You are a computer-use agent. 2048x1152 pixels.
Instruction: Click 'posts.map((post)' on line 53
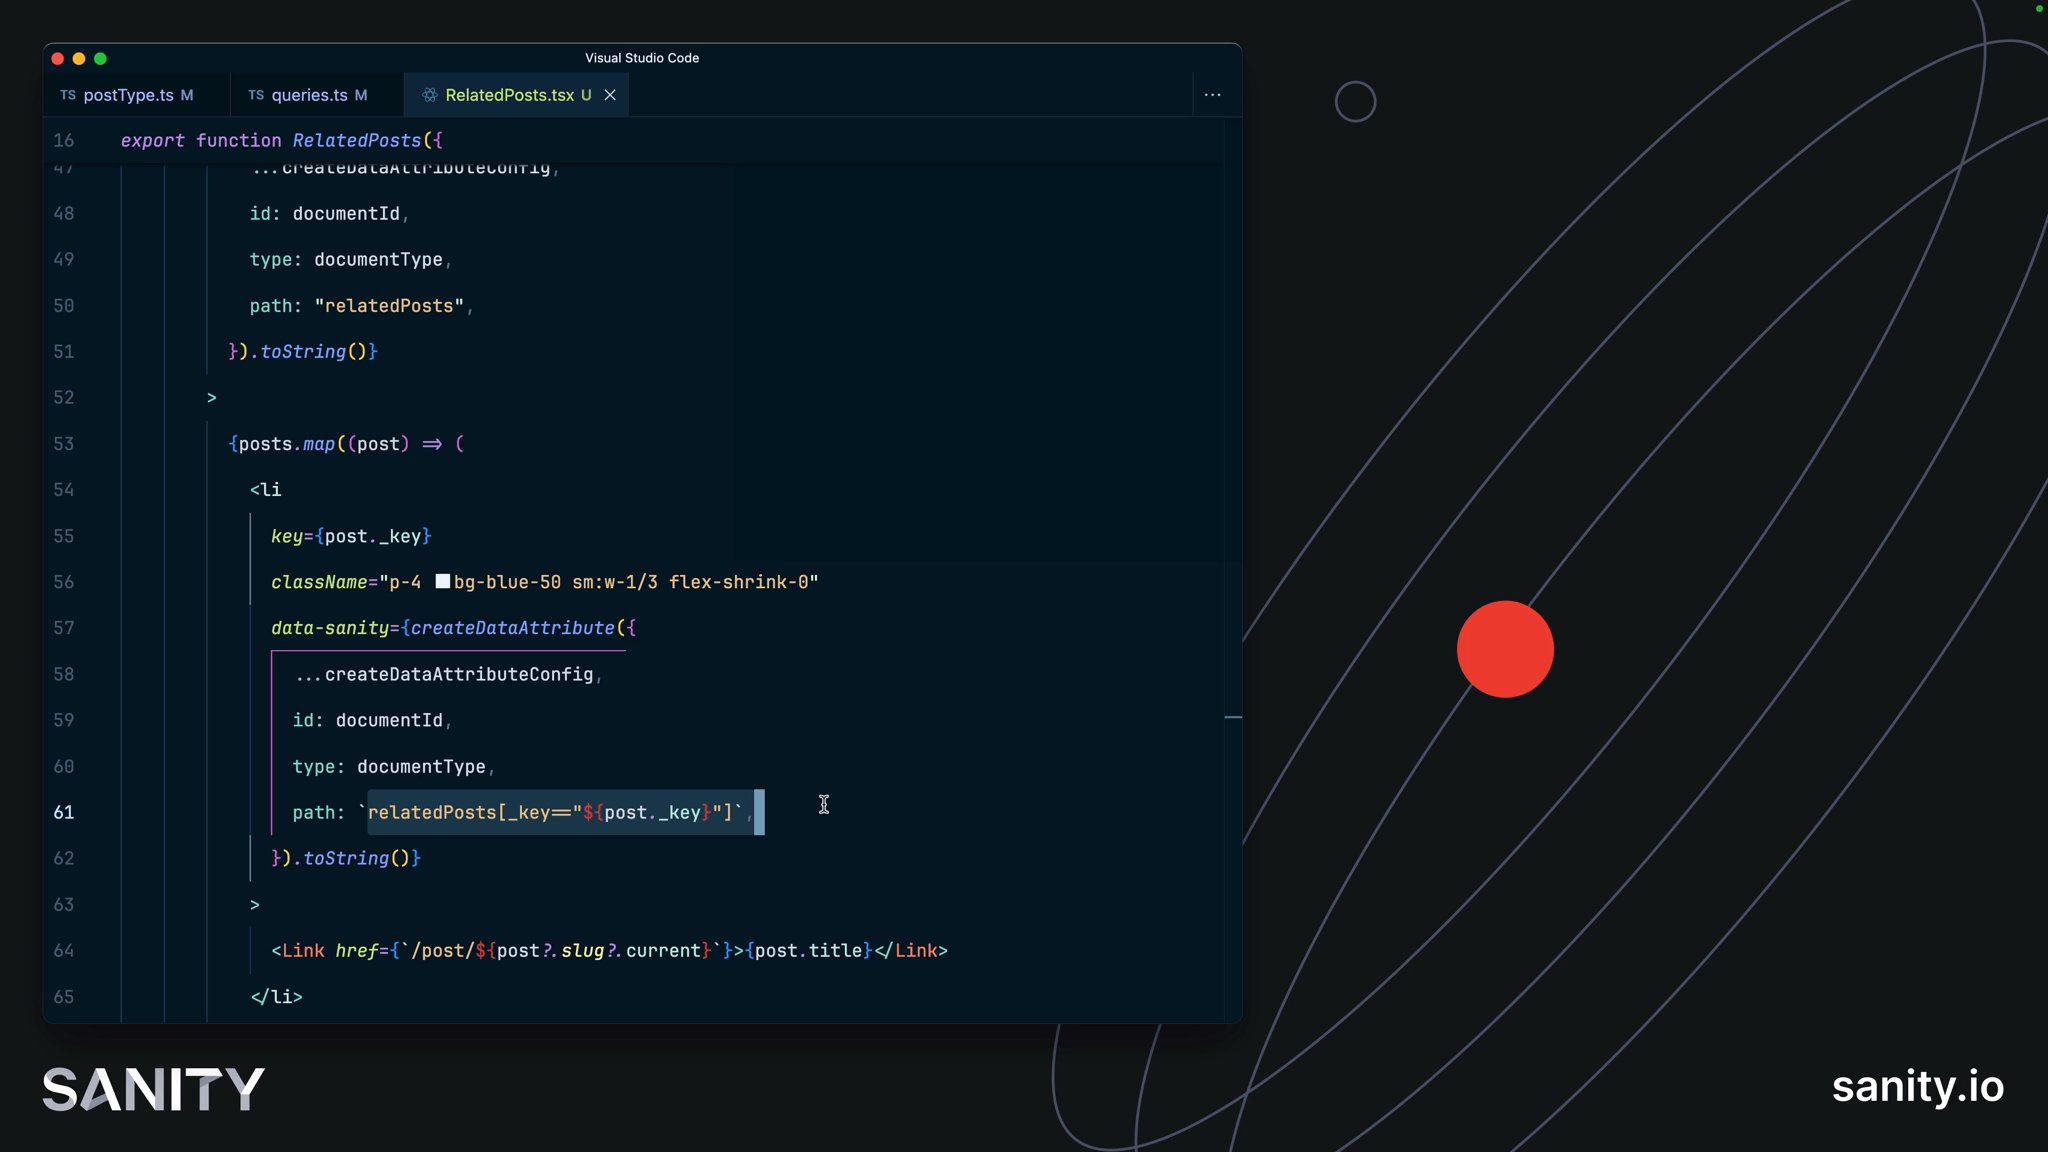pyautogui.click(x=324, y=443)
